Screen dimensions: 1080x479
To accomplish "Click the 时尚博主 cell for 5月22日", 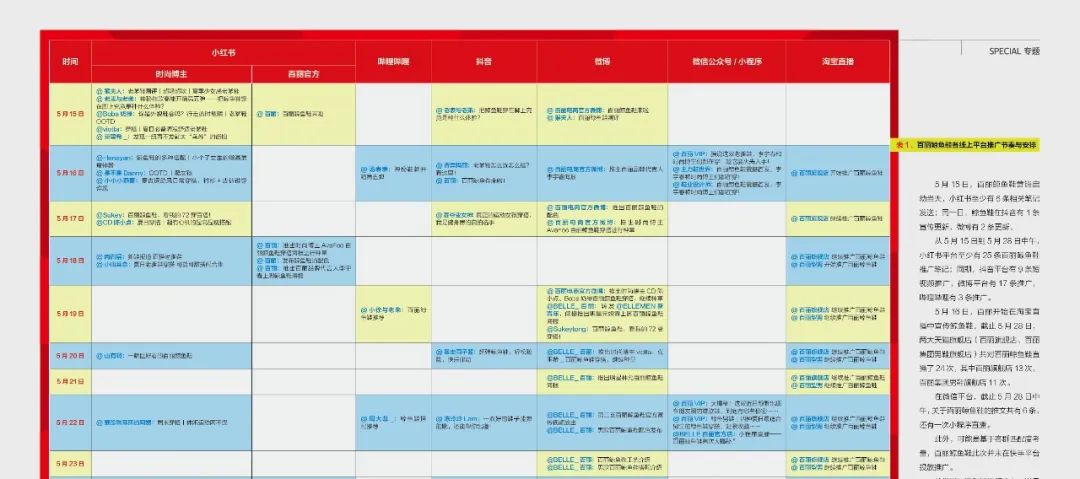I will coord(172,422).
